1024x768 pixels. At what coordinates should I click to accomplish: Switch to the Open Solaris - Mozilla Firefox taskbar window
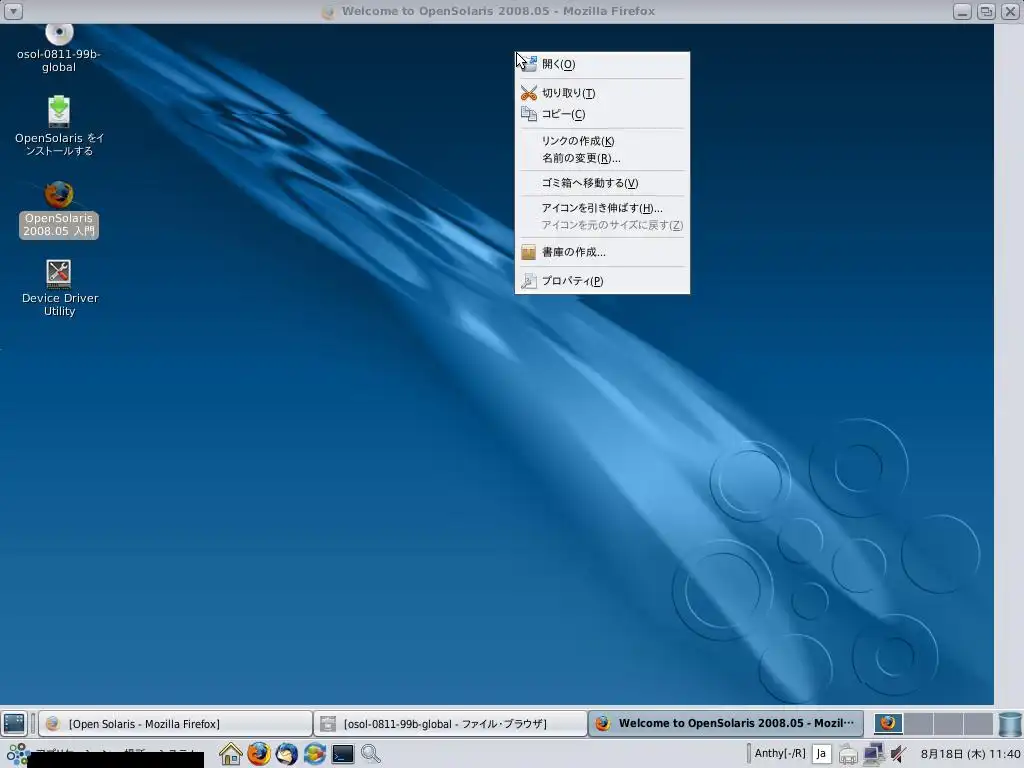pyautogui.click(x=175, y=724)
